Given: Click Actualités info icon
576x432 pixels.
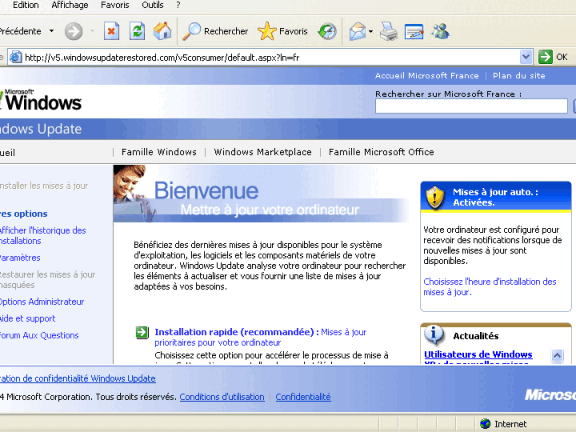Looking at the screenshot, I should coord(433,334).
